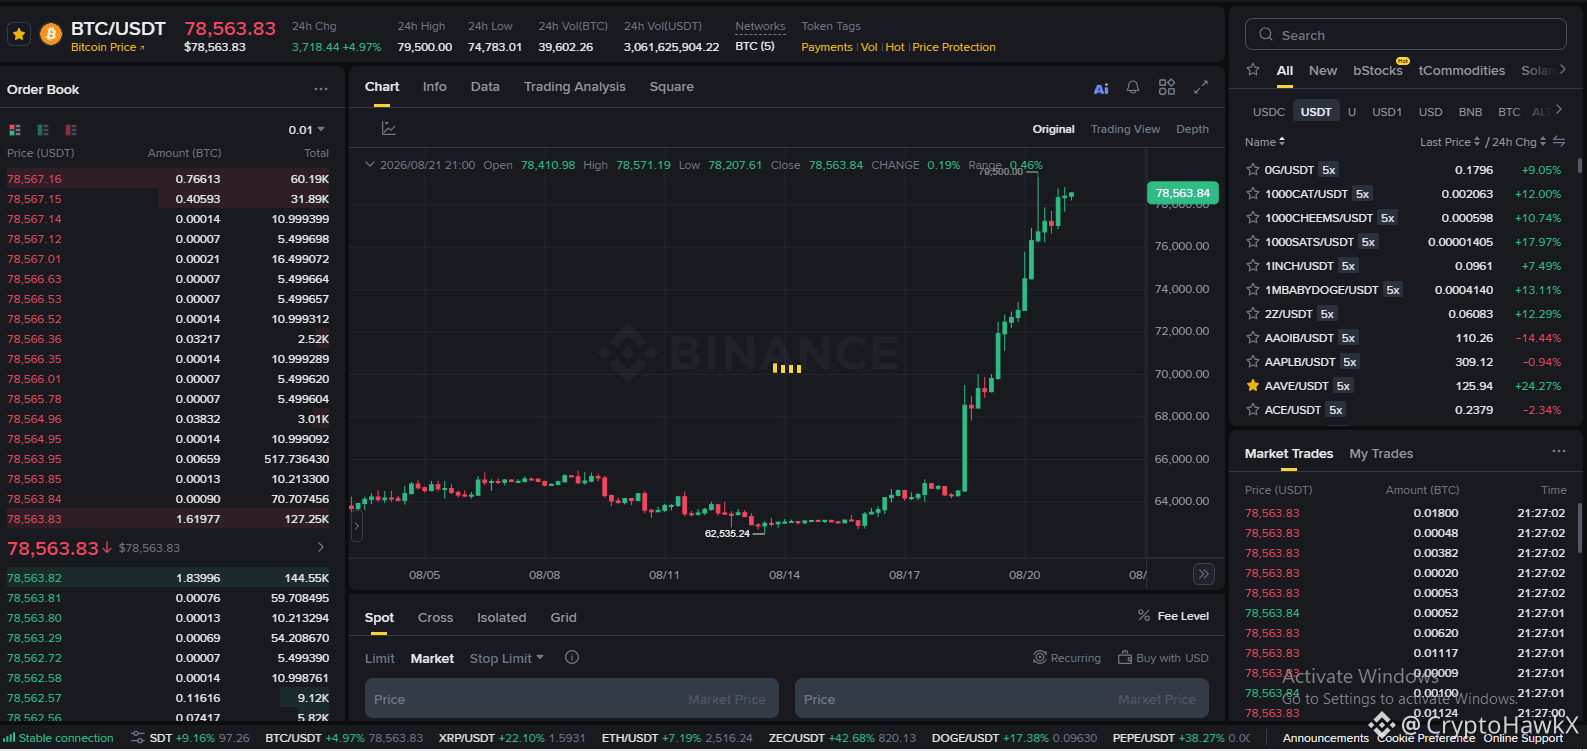Click the Bitcoin coin logo icon
Screen dimensions: 1587x751
click(x=50, y=35)
